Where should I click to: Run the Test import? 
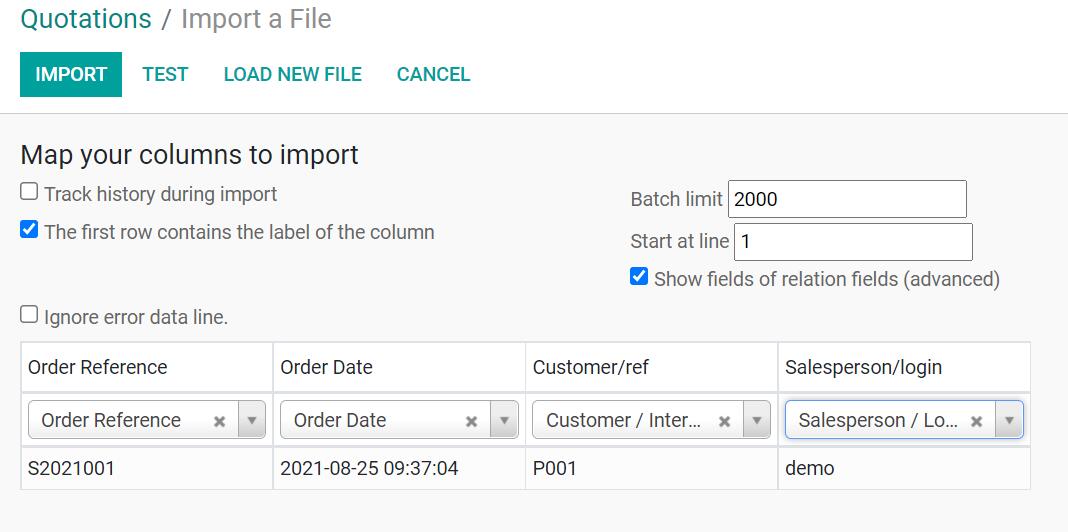tap(165, 74)
